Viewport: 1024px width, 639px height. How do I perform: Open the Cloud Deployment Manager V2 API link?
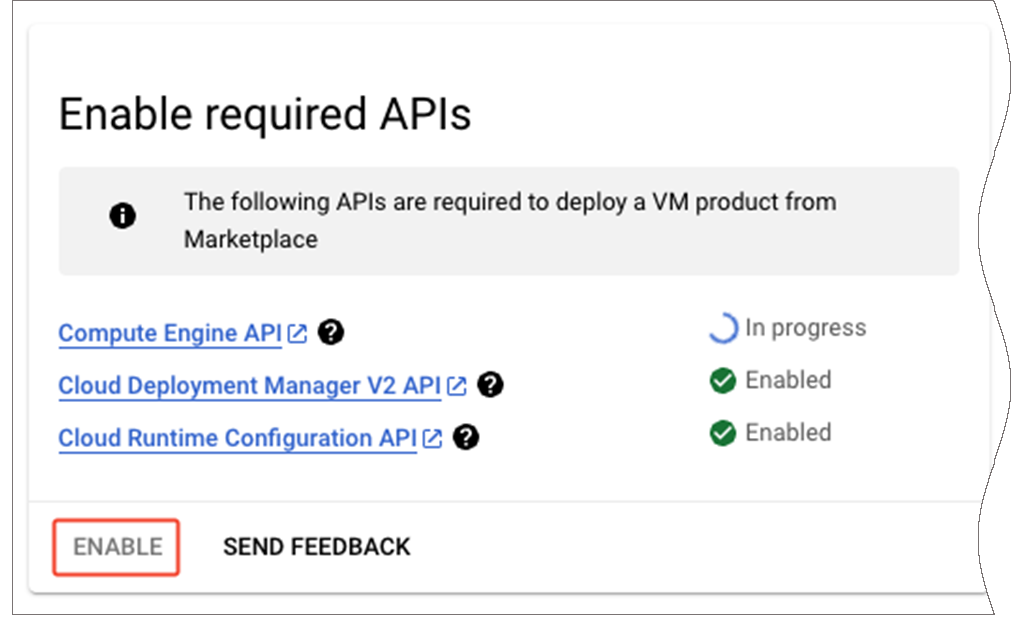248,384
